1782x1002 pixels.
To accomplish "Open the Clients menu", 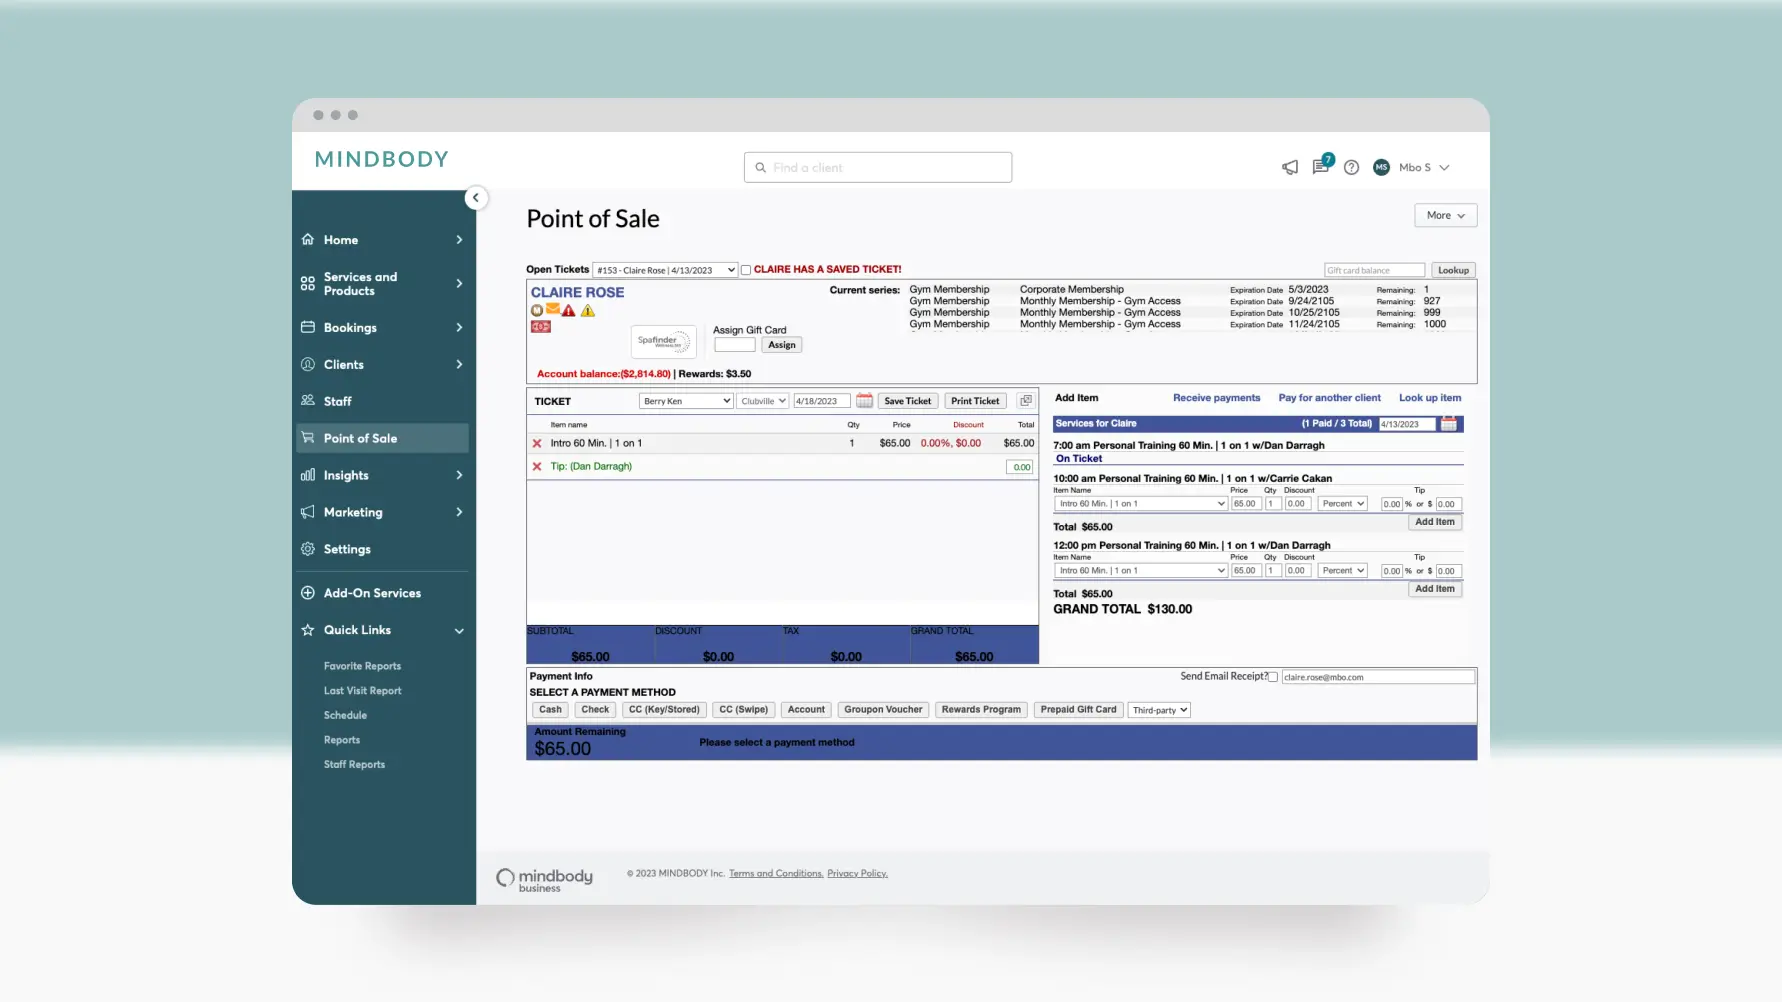I will tap(382, 364).
